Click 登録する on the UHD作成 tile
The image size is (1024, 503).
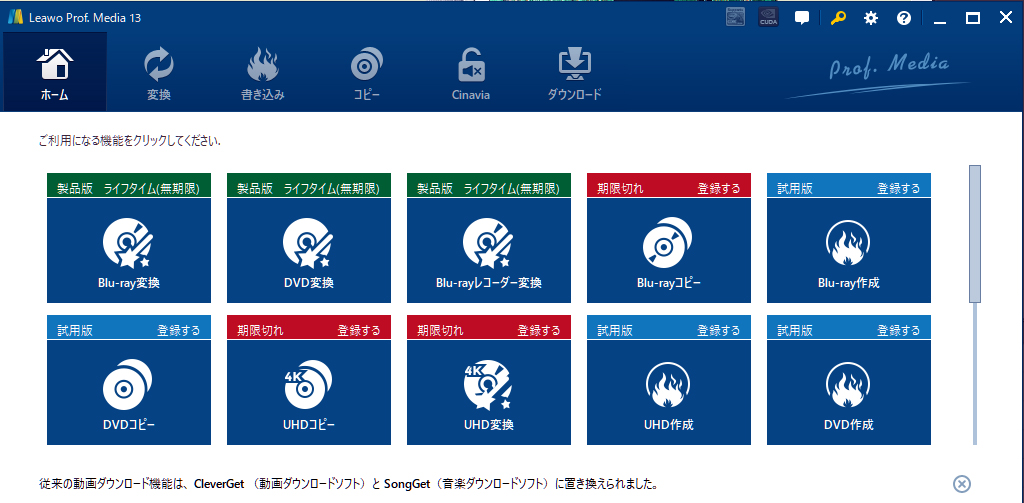click(x=719, y=331)
